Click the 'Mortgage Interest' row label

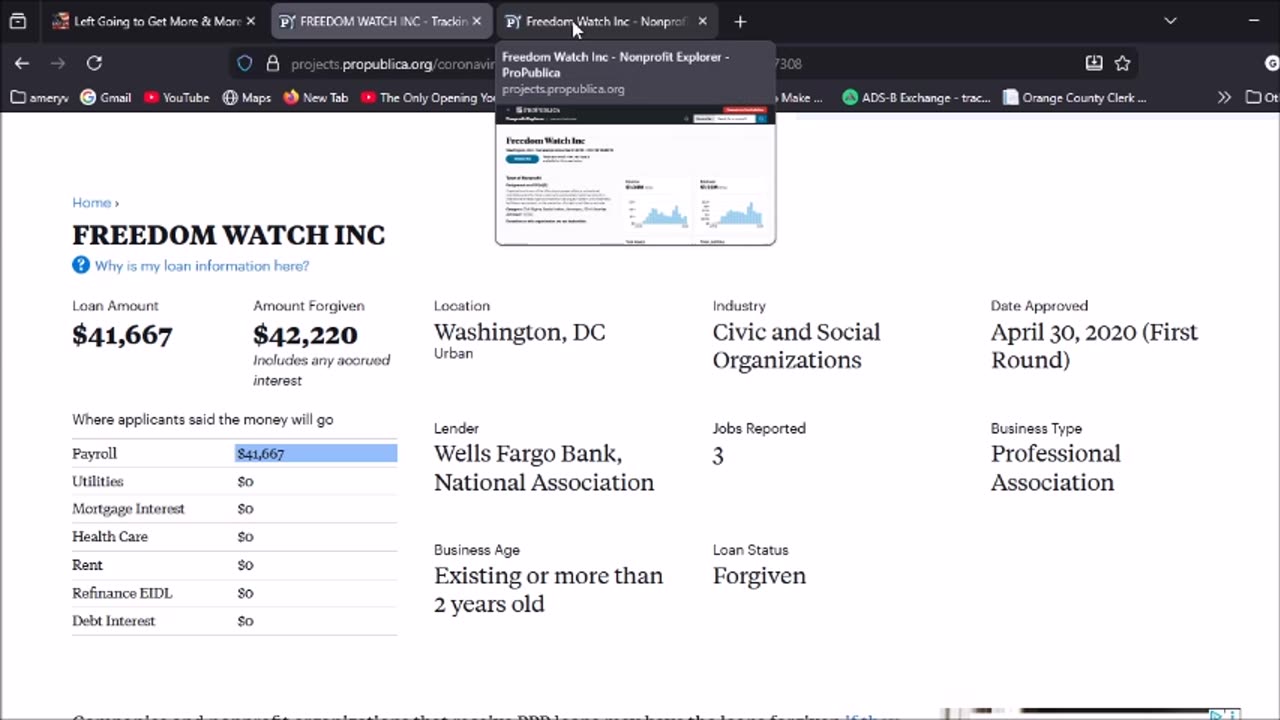point(128,509)
